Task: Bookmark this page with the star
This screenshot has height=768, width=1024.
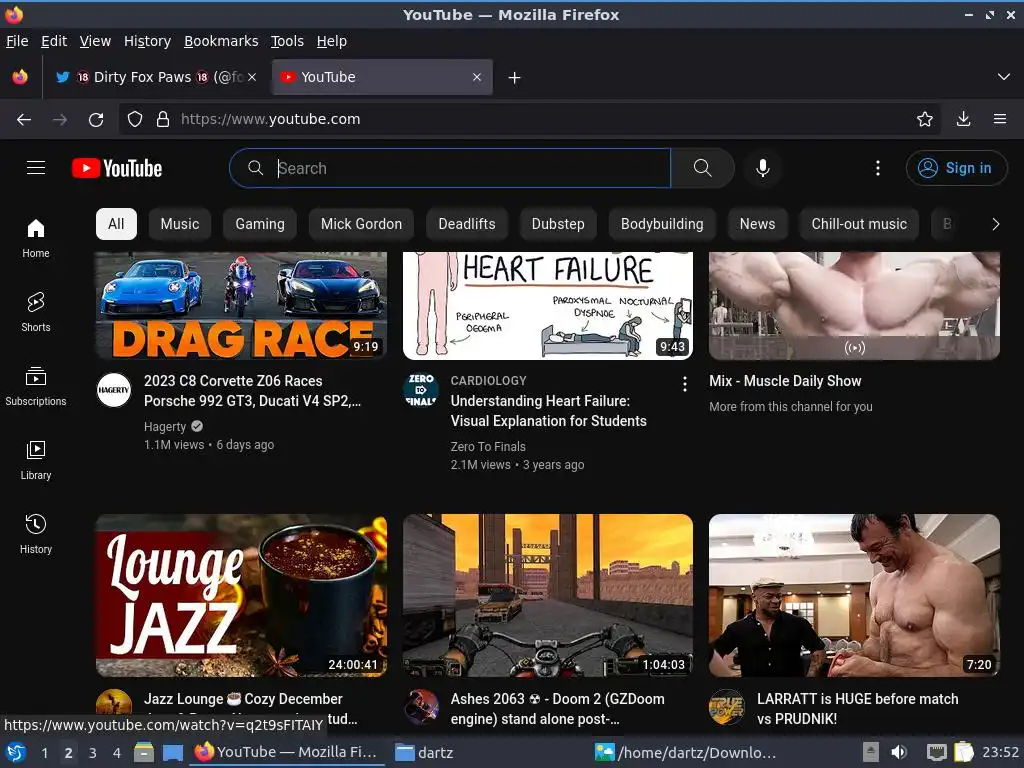Action: [x=925, y=119]
